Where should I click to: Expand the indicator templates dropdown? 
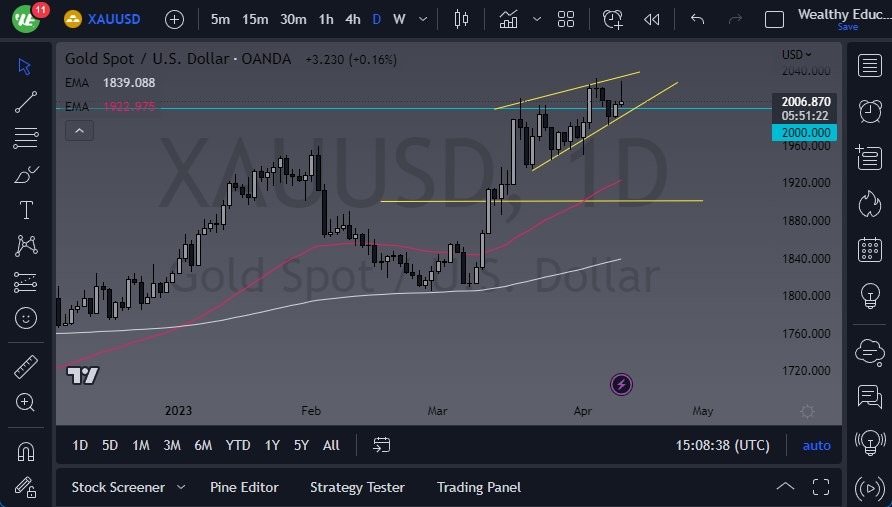tap(536, 19)
